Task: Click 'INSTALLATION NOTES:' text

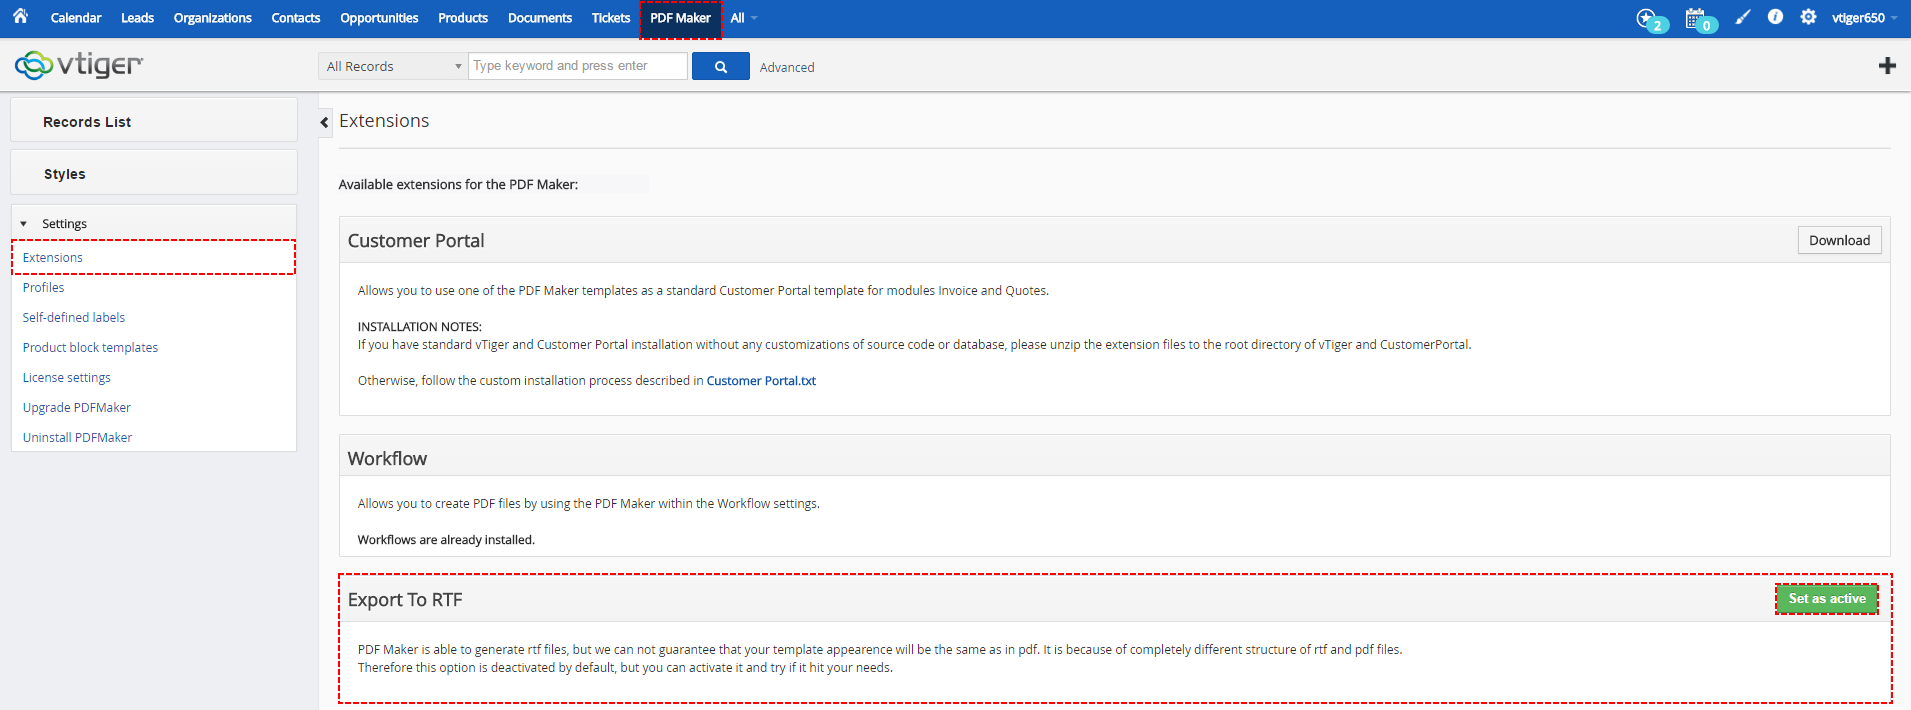Action: (420, 327)
